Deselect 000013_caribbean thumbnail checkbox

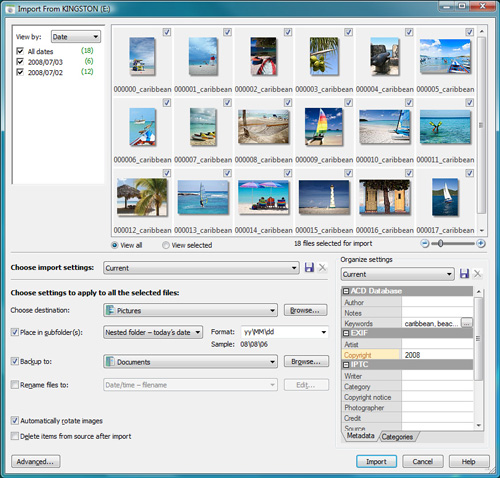(227, 173)
